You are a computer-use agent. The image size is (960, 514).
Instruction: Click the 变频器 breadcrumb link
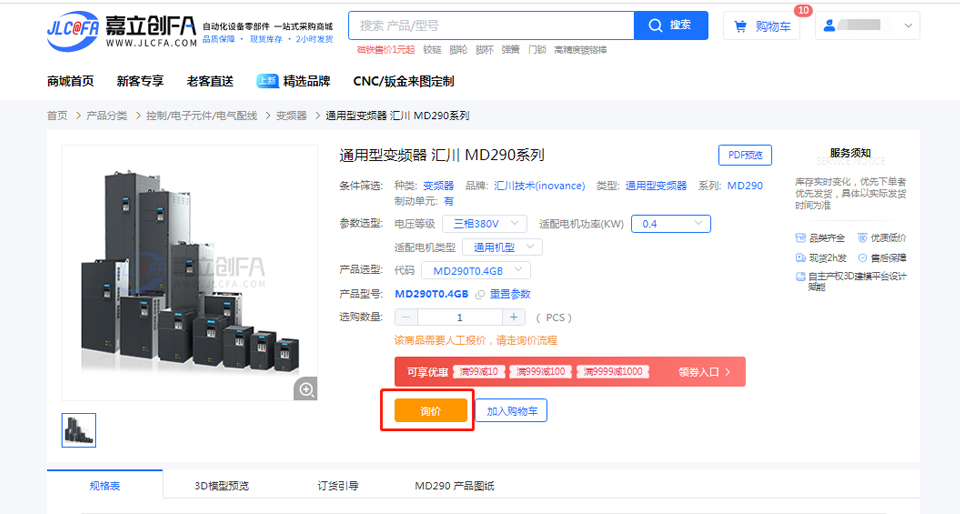tap(291, 116)
